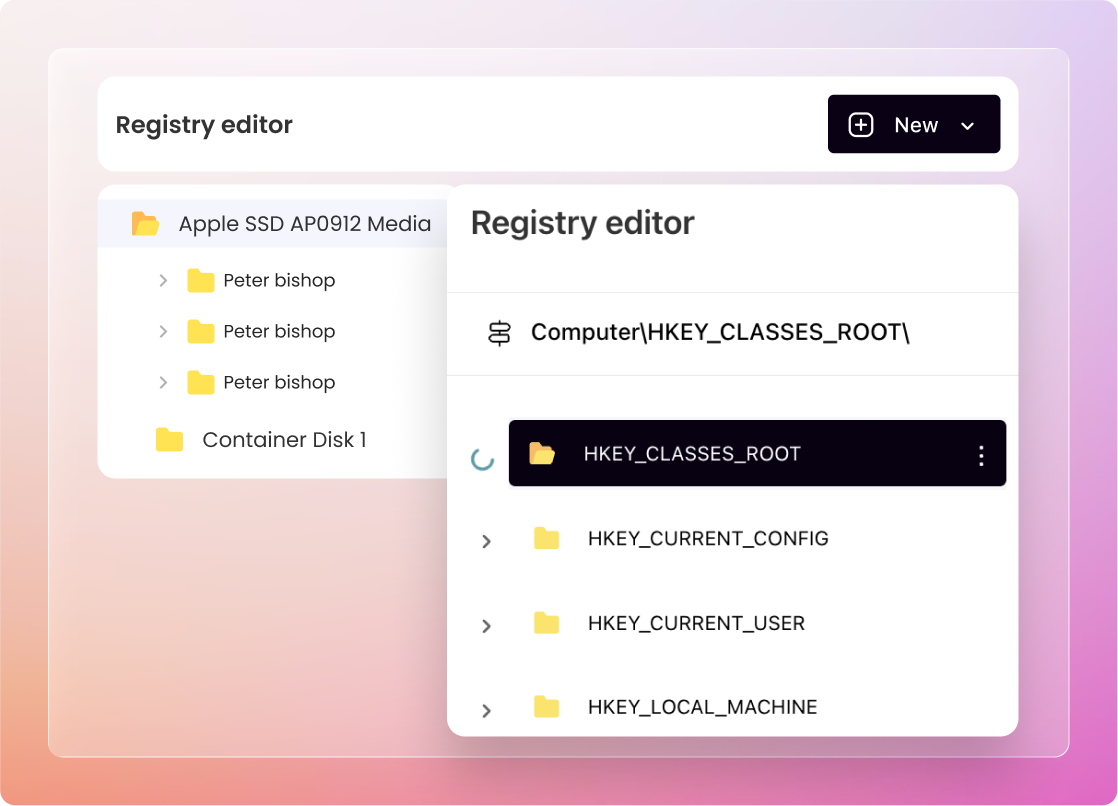
Task: Click the Apple SSD AP0912 Media open-folder icon
Action: [x=146, y=224]
